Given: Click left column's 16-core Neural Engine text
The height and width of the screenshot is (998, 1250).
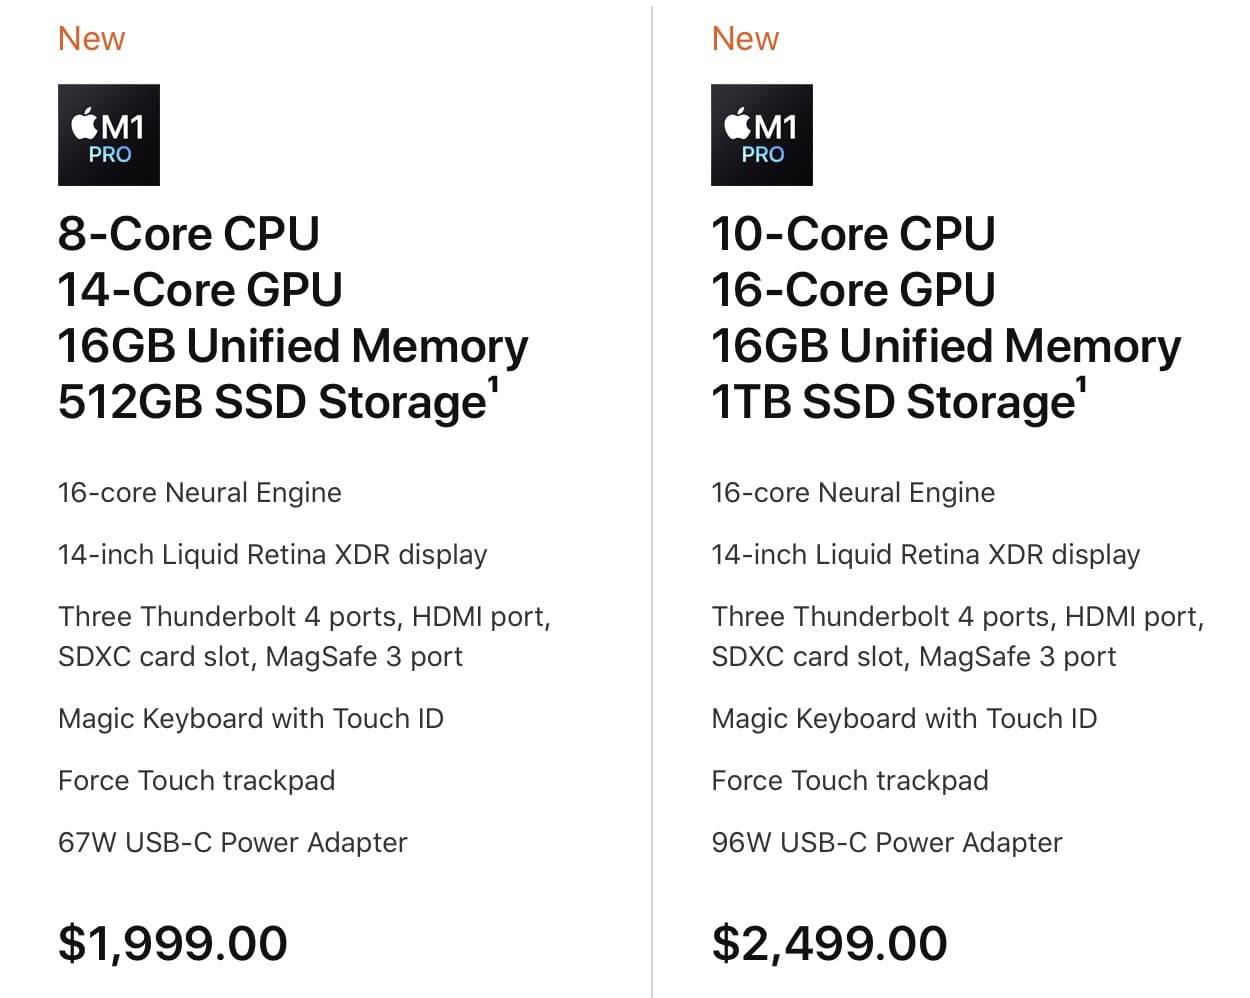Looking at the screenshot, I should click(200, 493).
